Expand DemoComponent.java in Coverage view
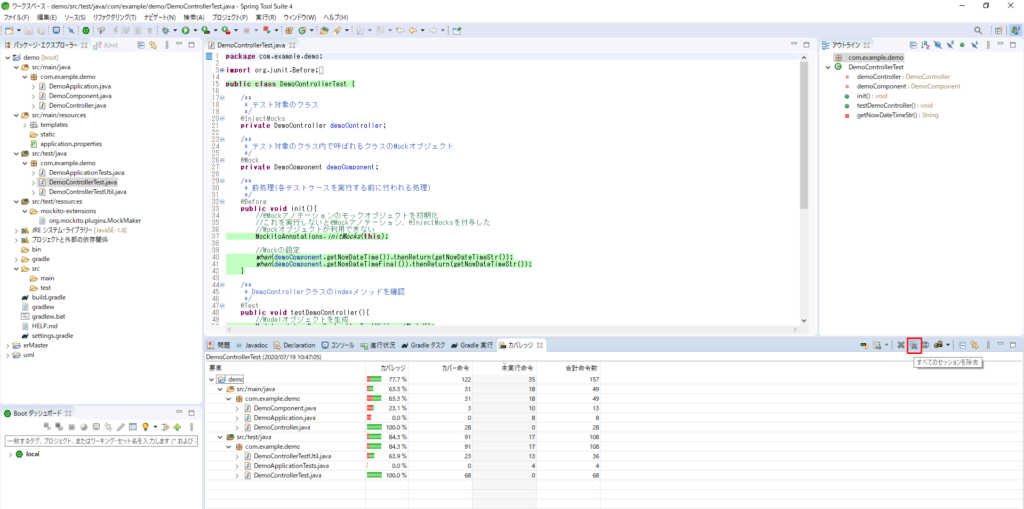The height and width of the screenshot is (509, 1024). coord(237,408)
